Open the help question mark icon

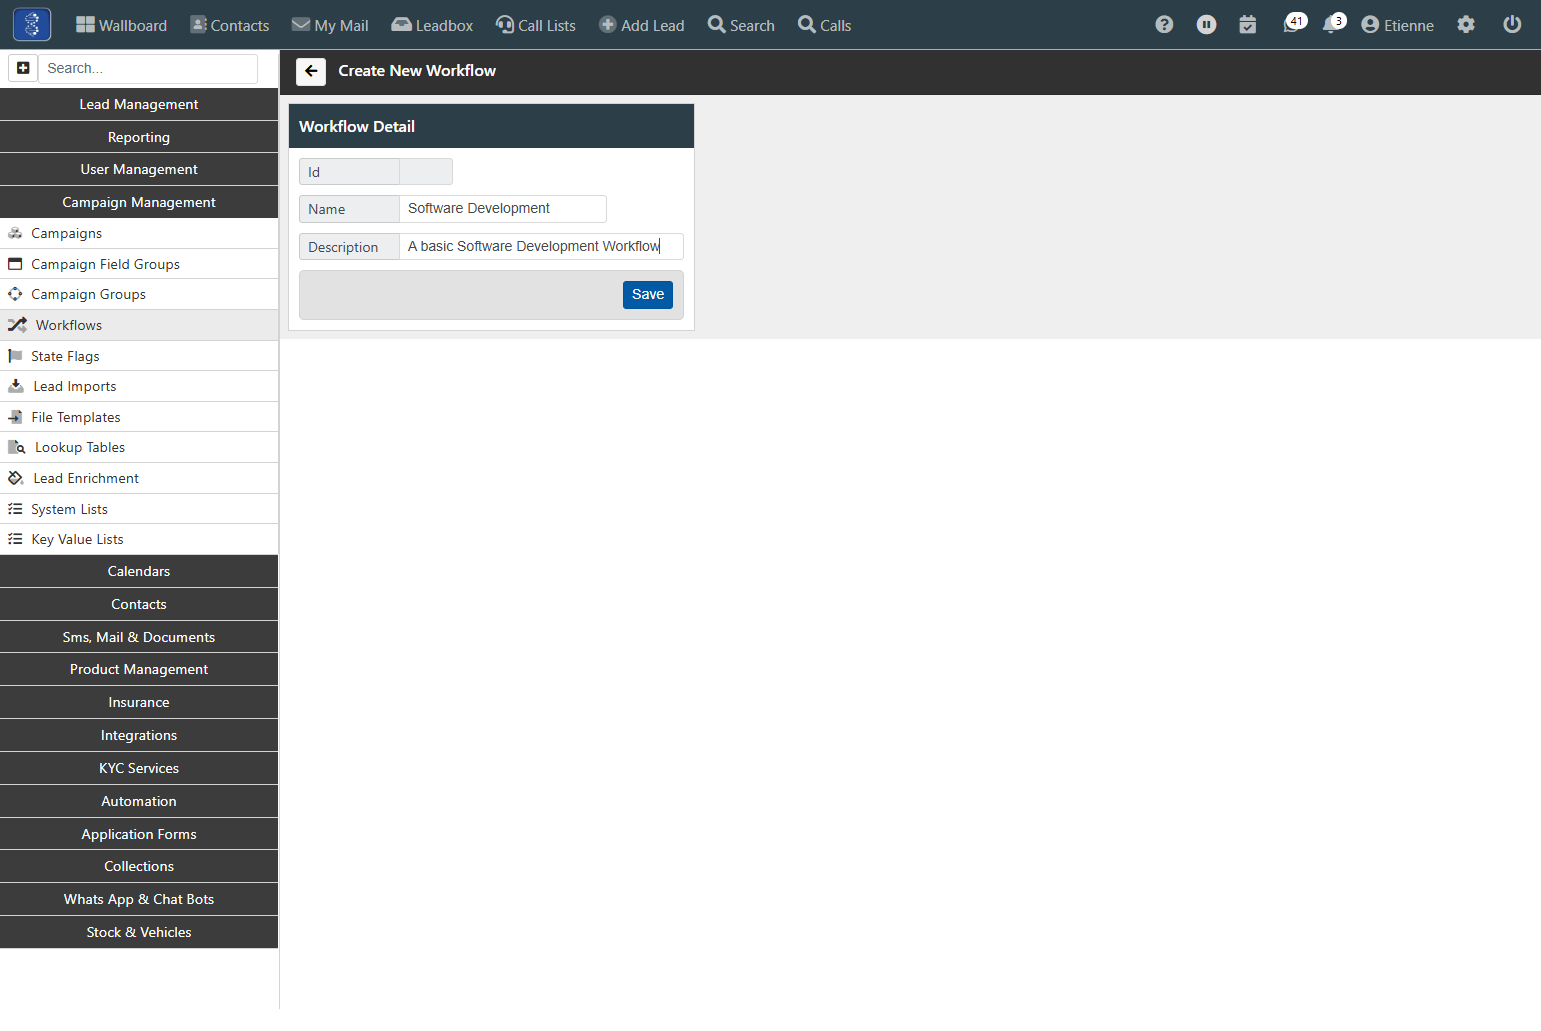[x=1164, y=25]
